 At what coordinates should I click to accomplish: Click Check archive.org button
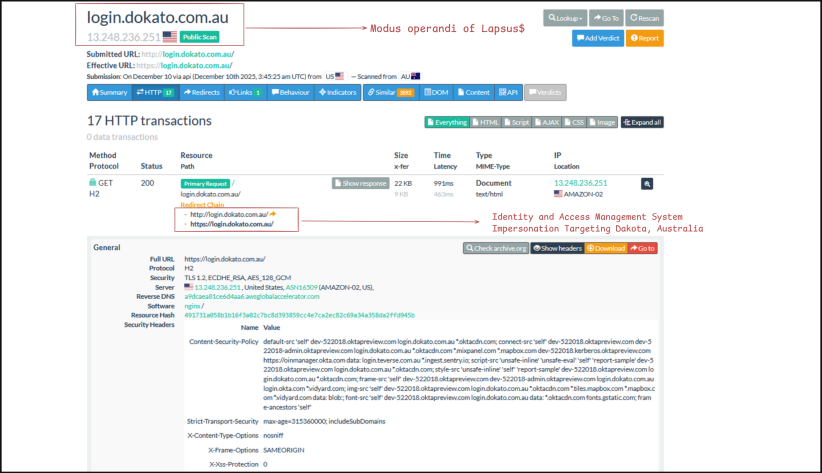(494, 248)
